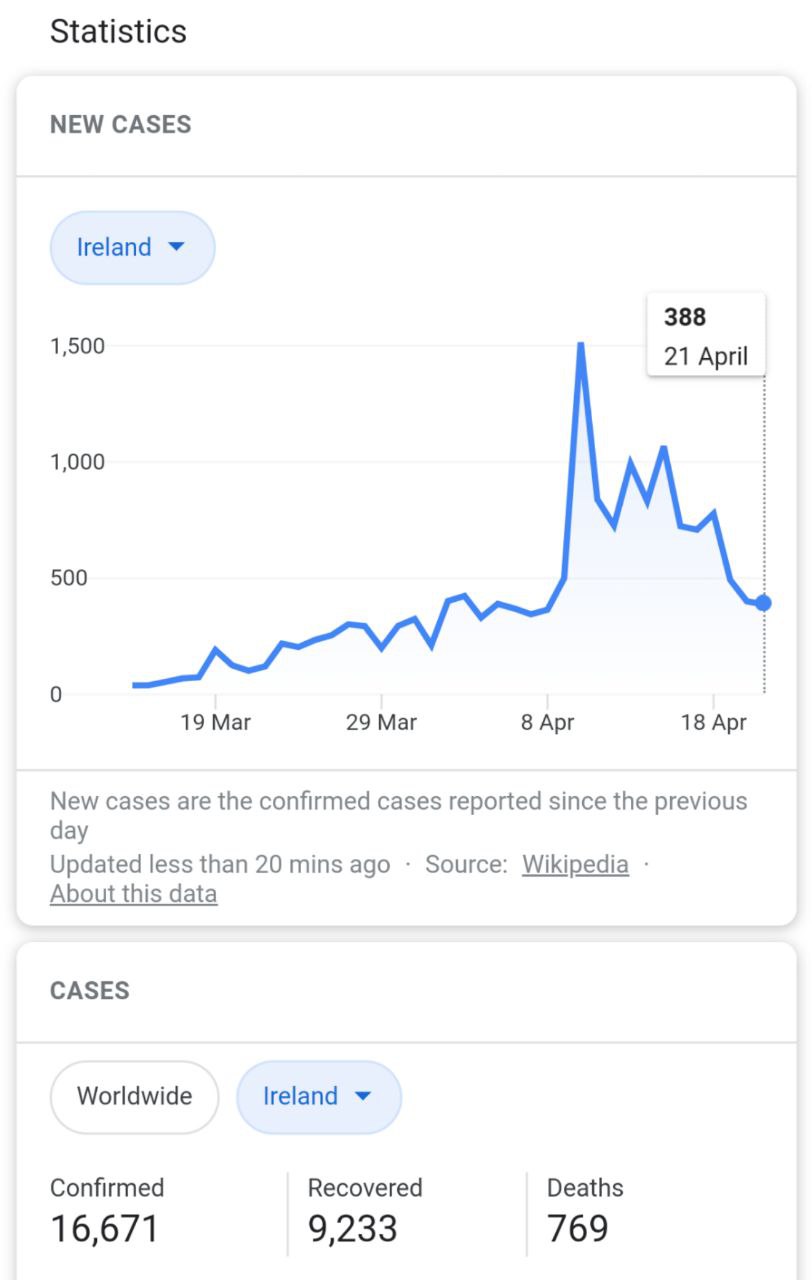Click the arrow on New Cases Ireland chip

tap(177, 247)
